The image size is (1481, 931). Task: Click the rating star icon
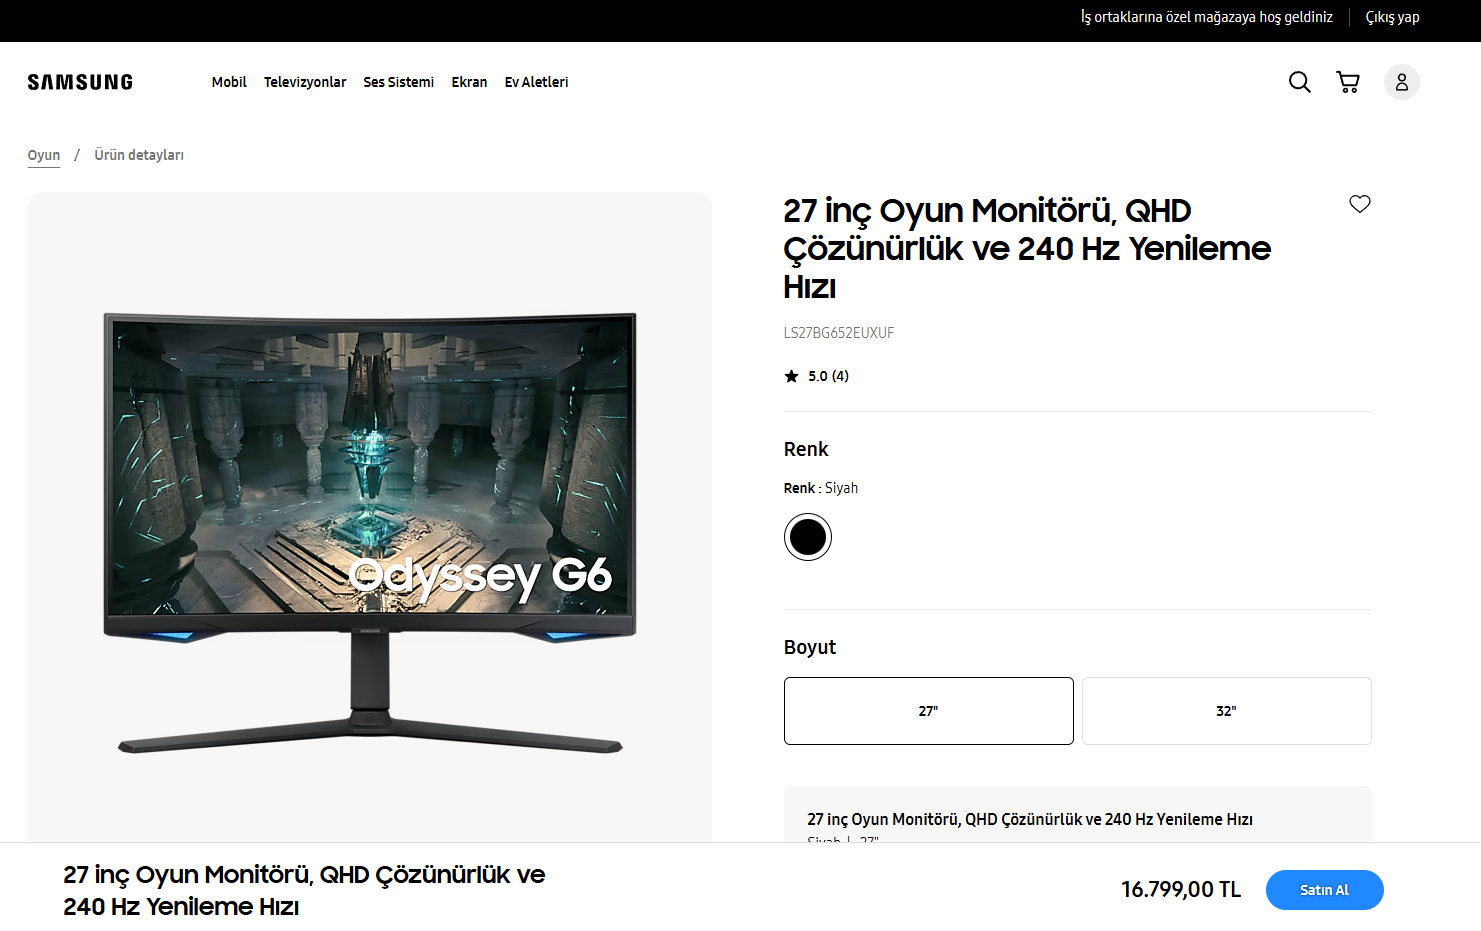click(791, 376)
